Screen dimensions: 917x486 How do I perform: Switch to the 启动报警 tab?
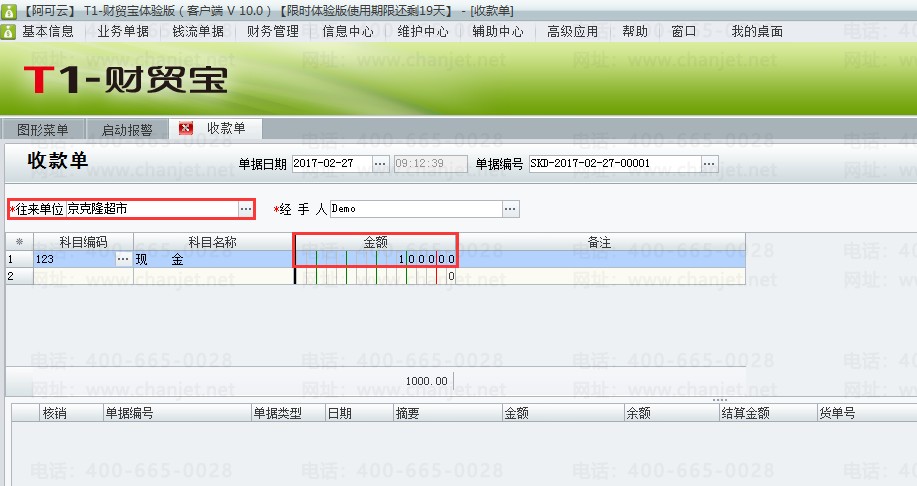coord(127,129)
